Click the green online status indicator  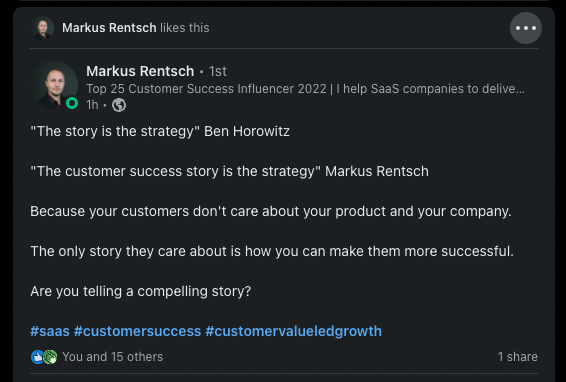click(x=72, y=103)
